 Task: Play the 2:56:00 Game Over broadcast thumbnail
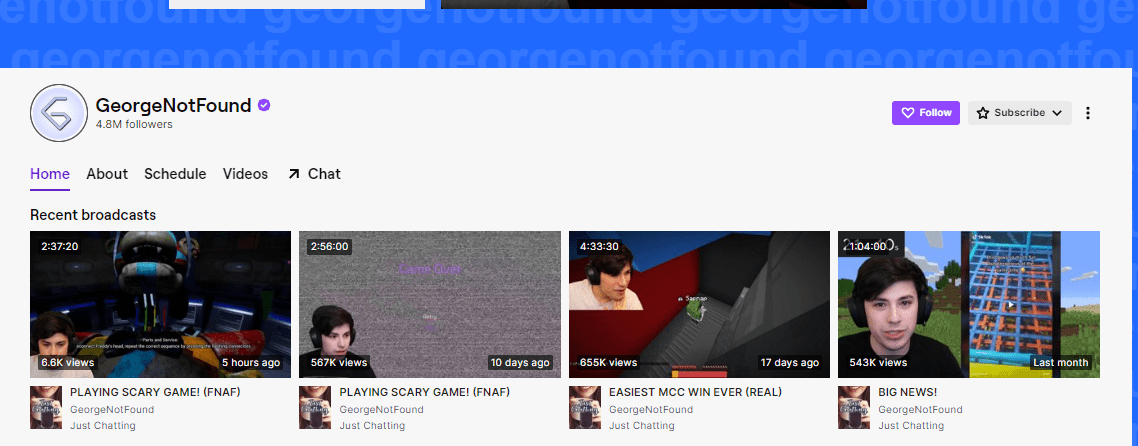tap(430, 305)
